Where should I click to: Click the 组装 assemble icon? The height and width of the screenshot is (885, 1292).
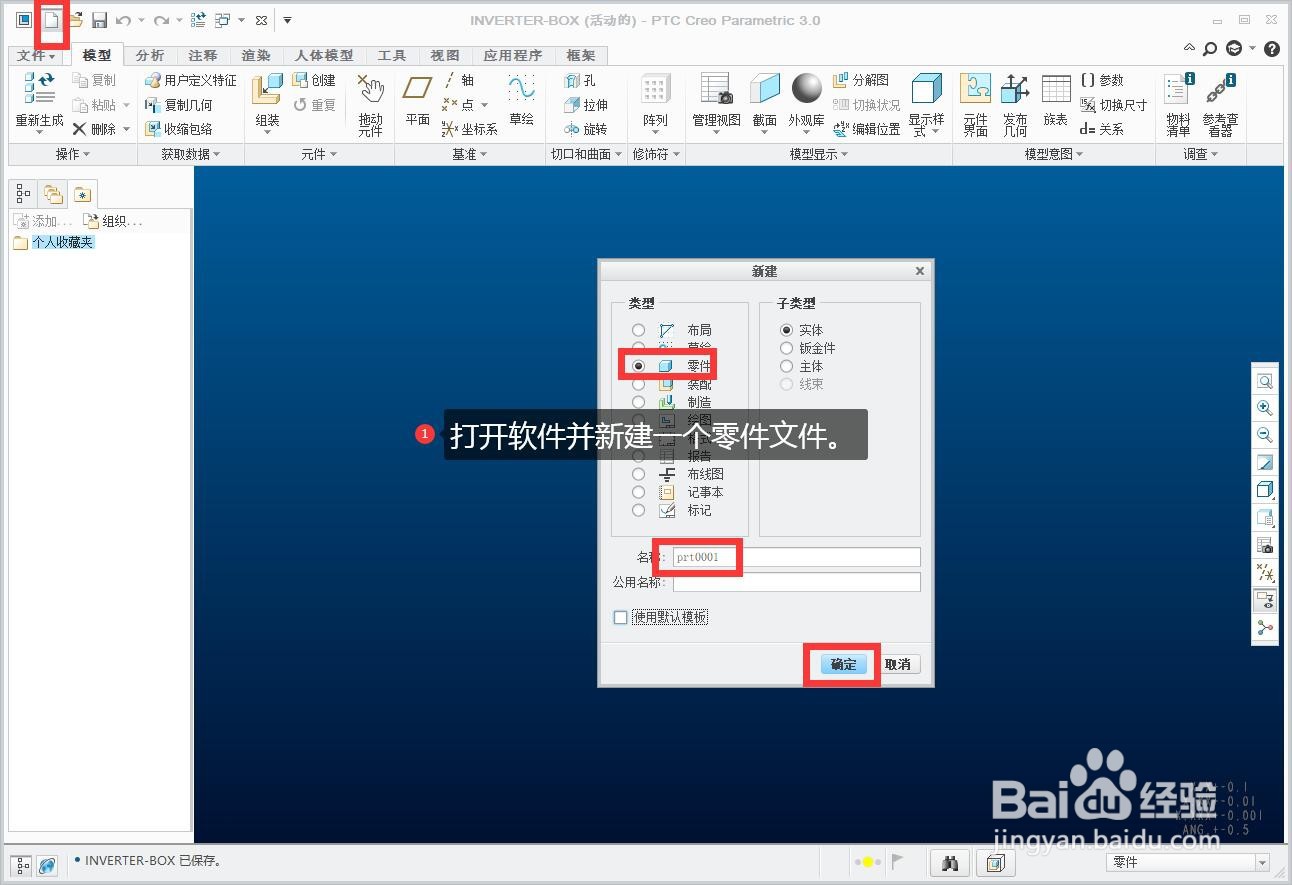click(267, 90)
